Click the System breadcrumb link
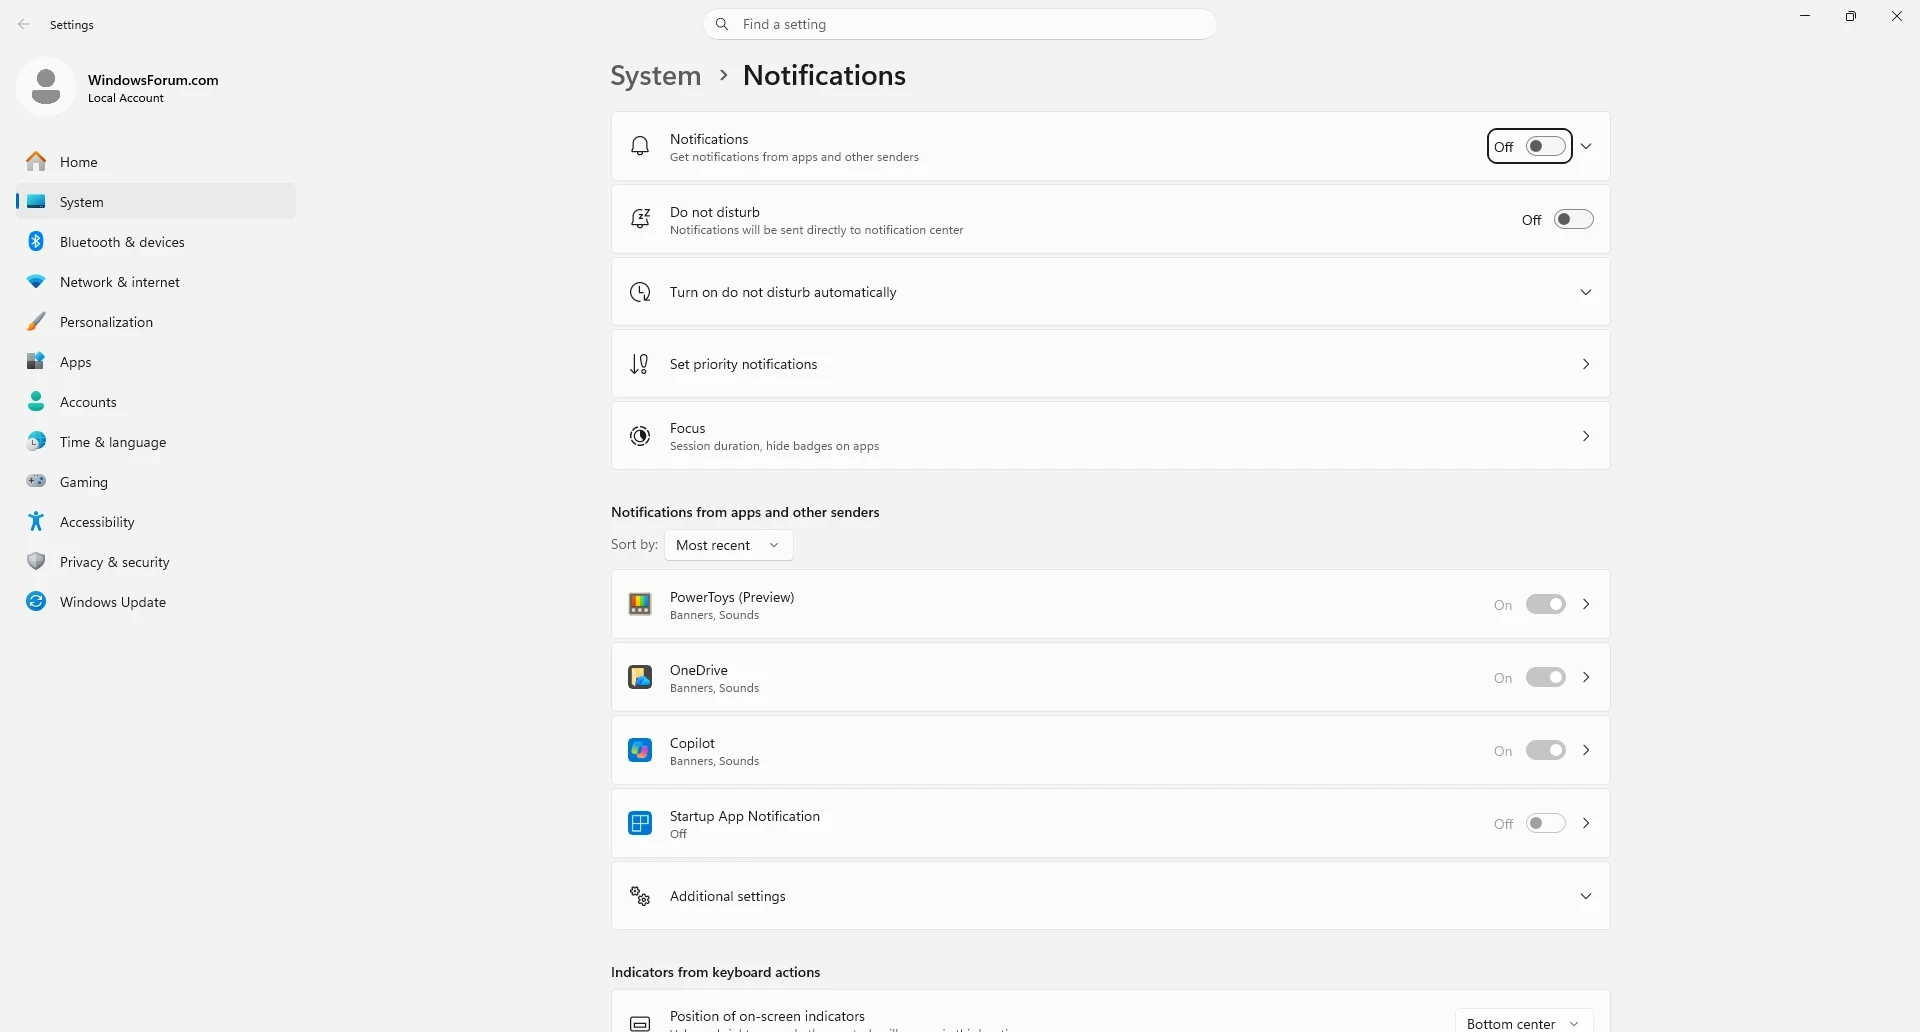Viewport: 1920px width, 1032px height. click(x=656, y=76)
